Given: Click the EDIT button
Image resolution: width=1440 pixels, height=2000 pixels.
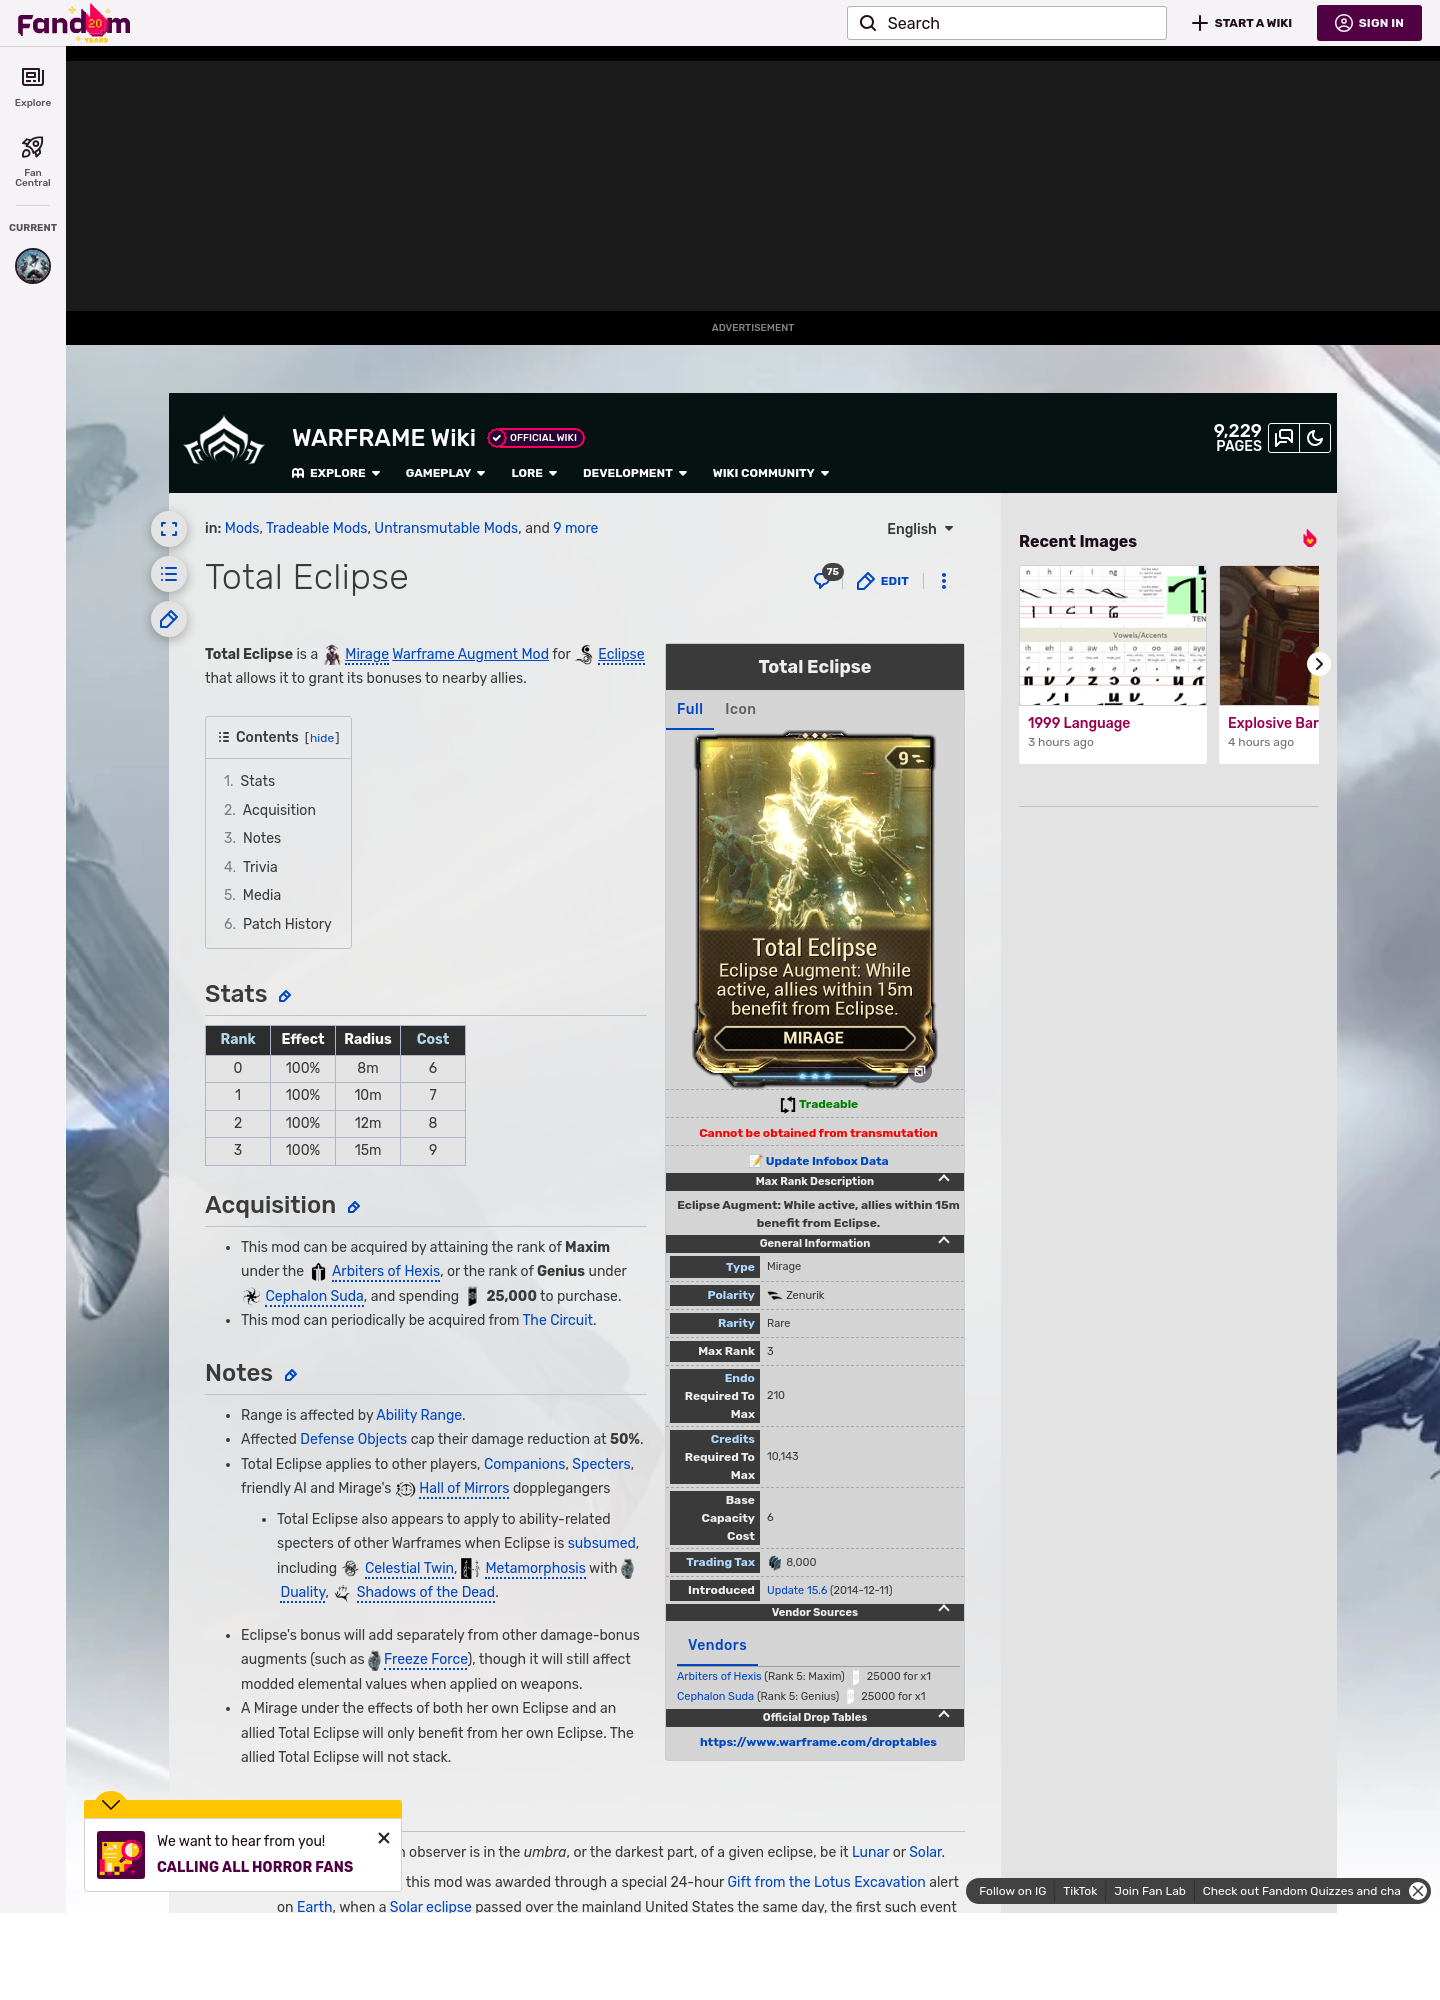Looking at the screenshot, I should [x=883, y=581].
